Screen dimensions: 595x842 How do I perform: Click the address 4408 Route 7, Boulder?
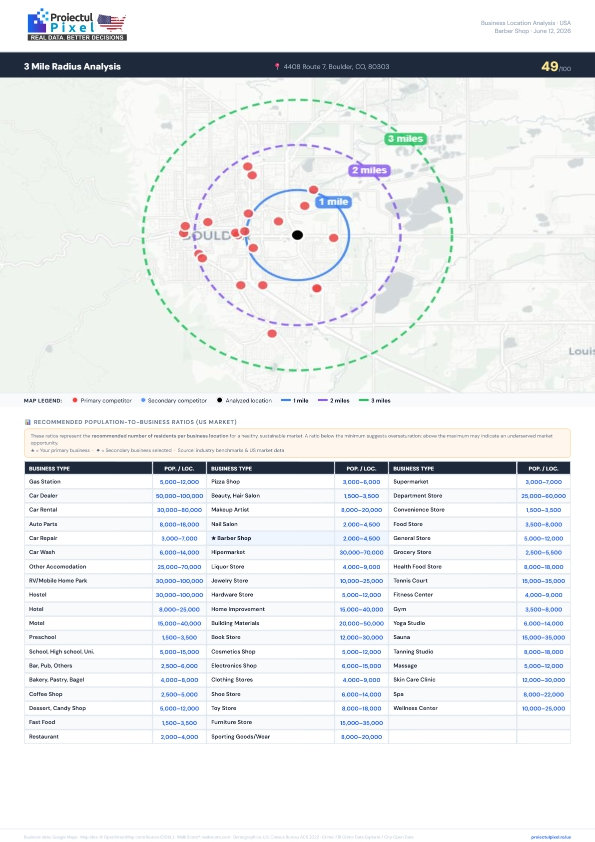pos(336,67)
